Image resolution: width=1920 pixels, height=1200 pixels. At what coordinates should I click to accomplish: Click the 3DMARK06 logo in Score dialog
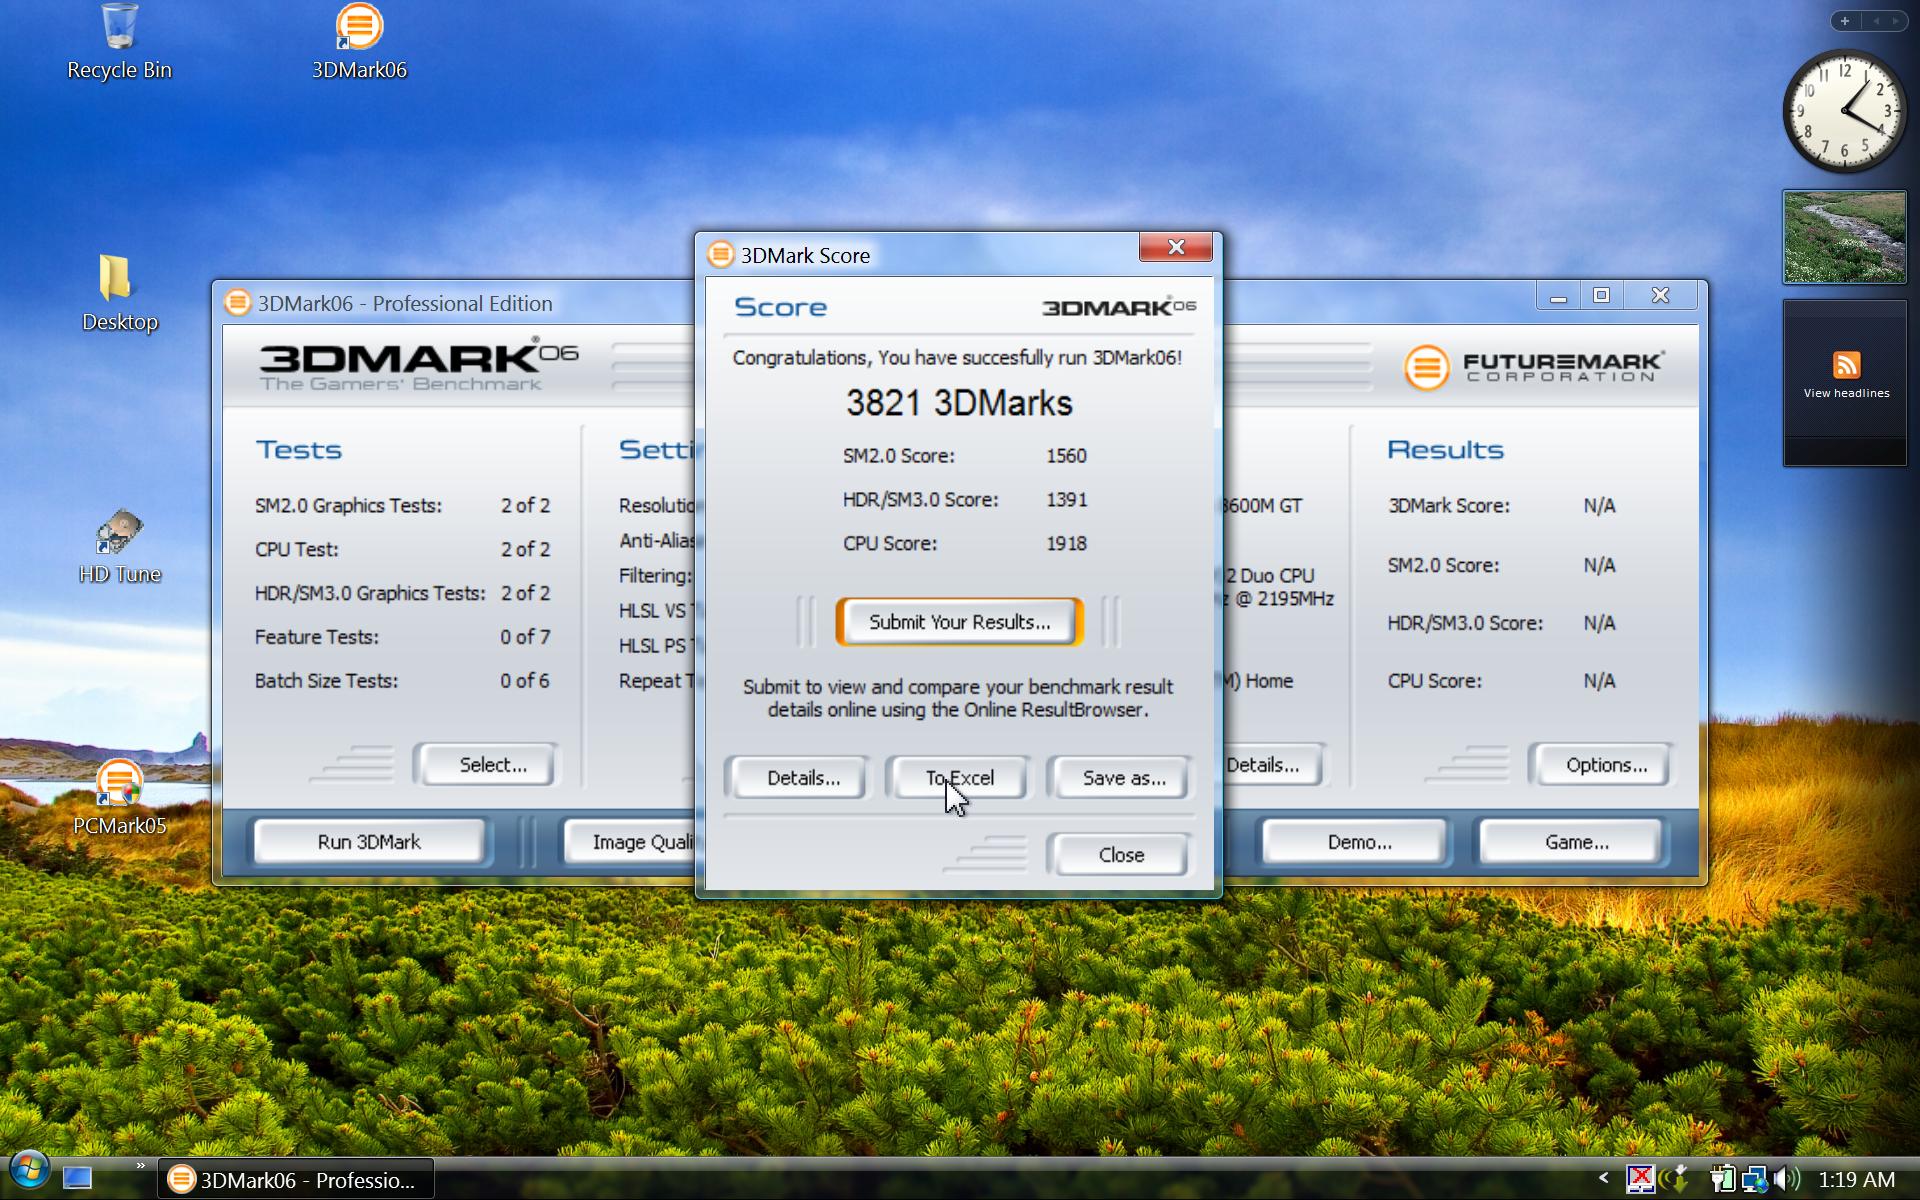(1119, 307)
